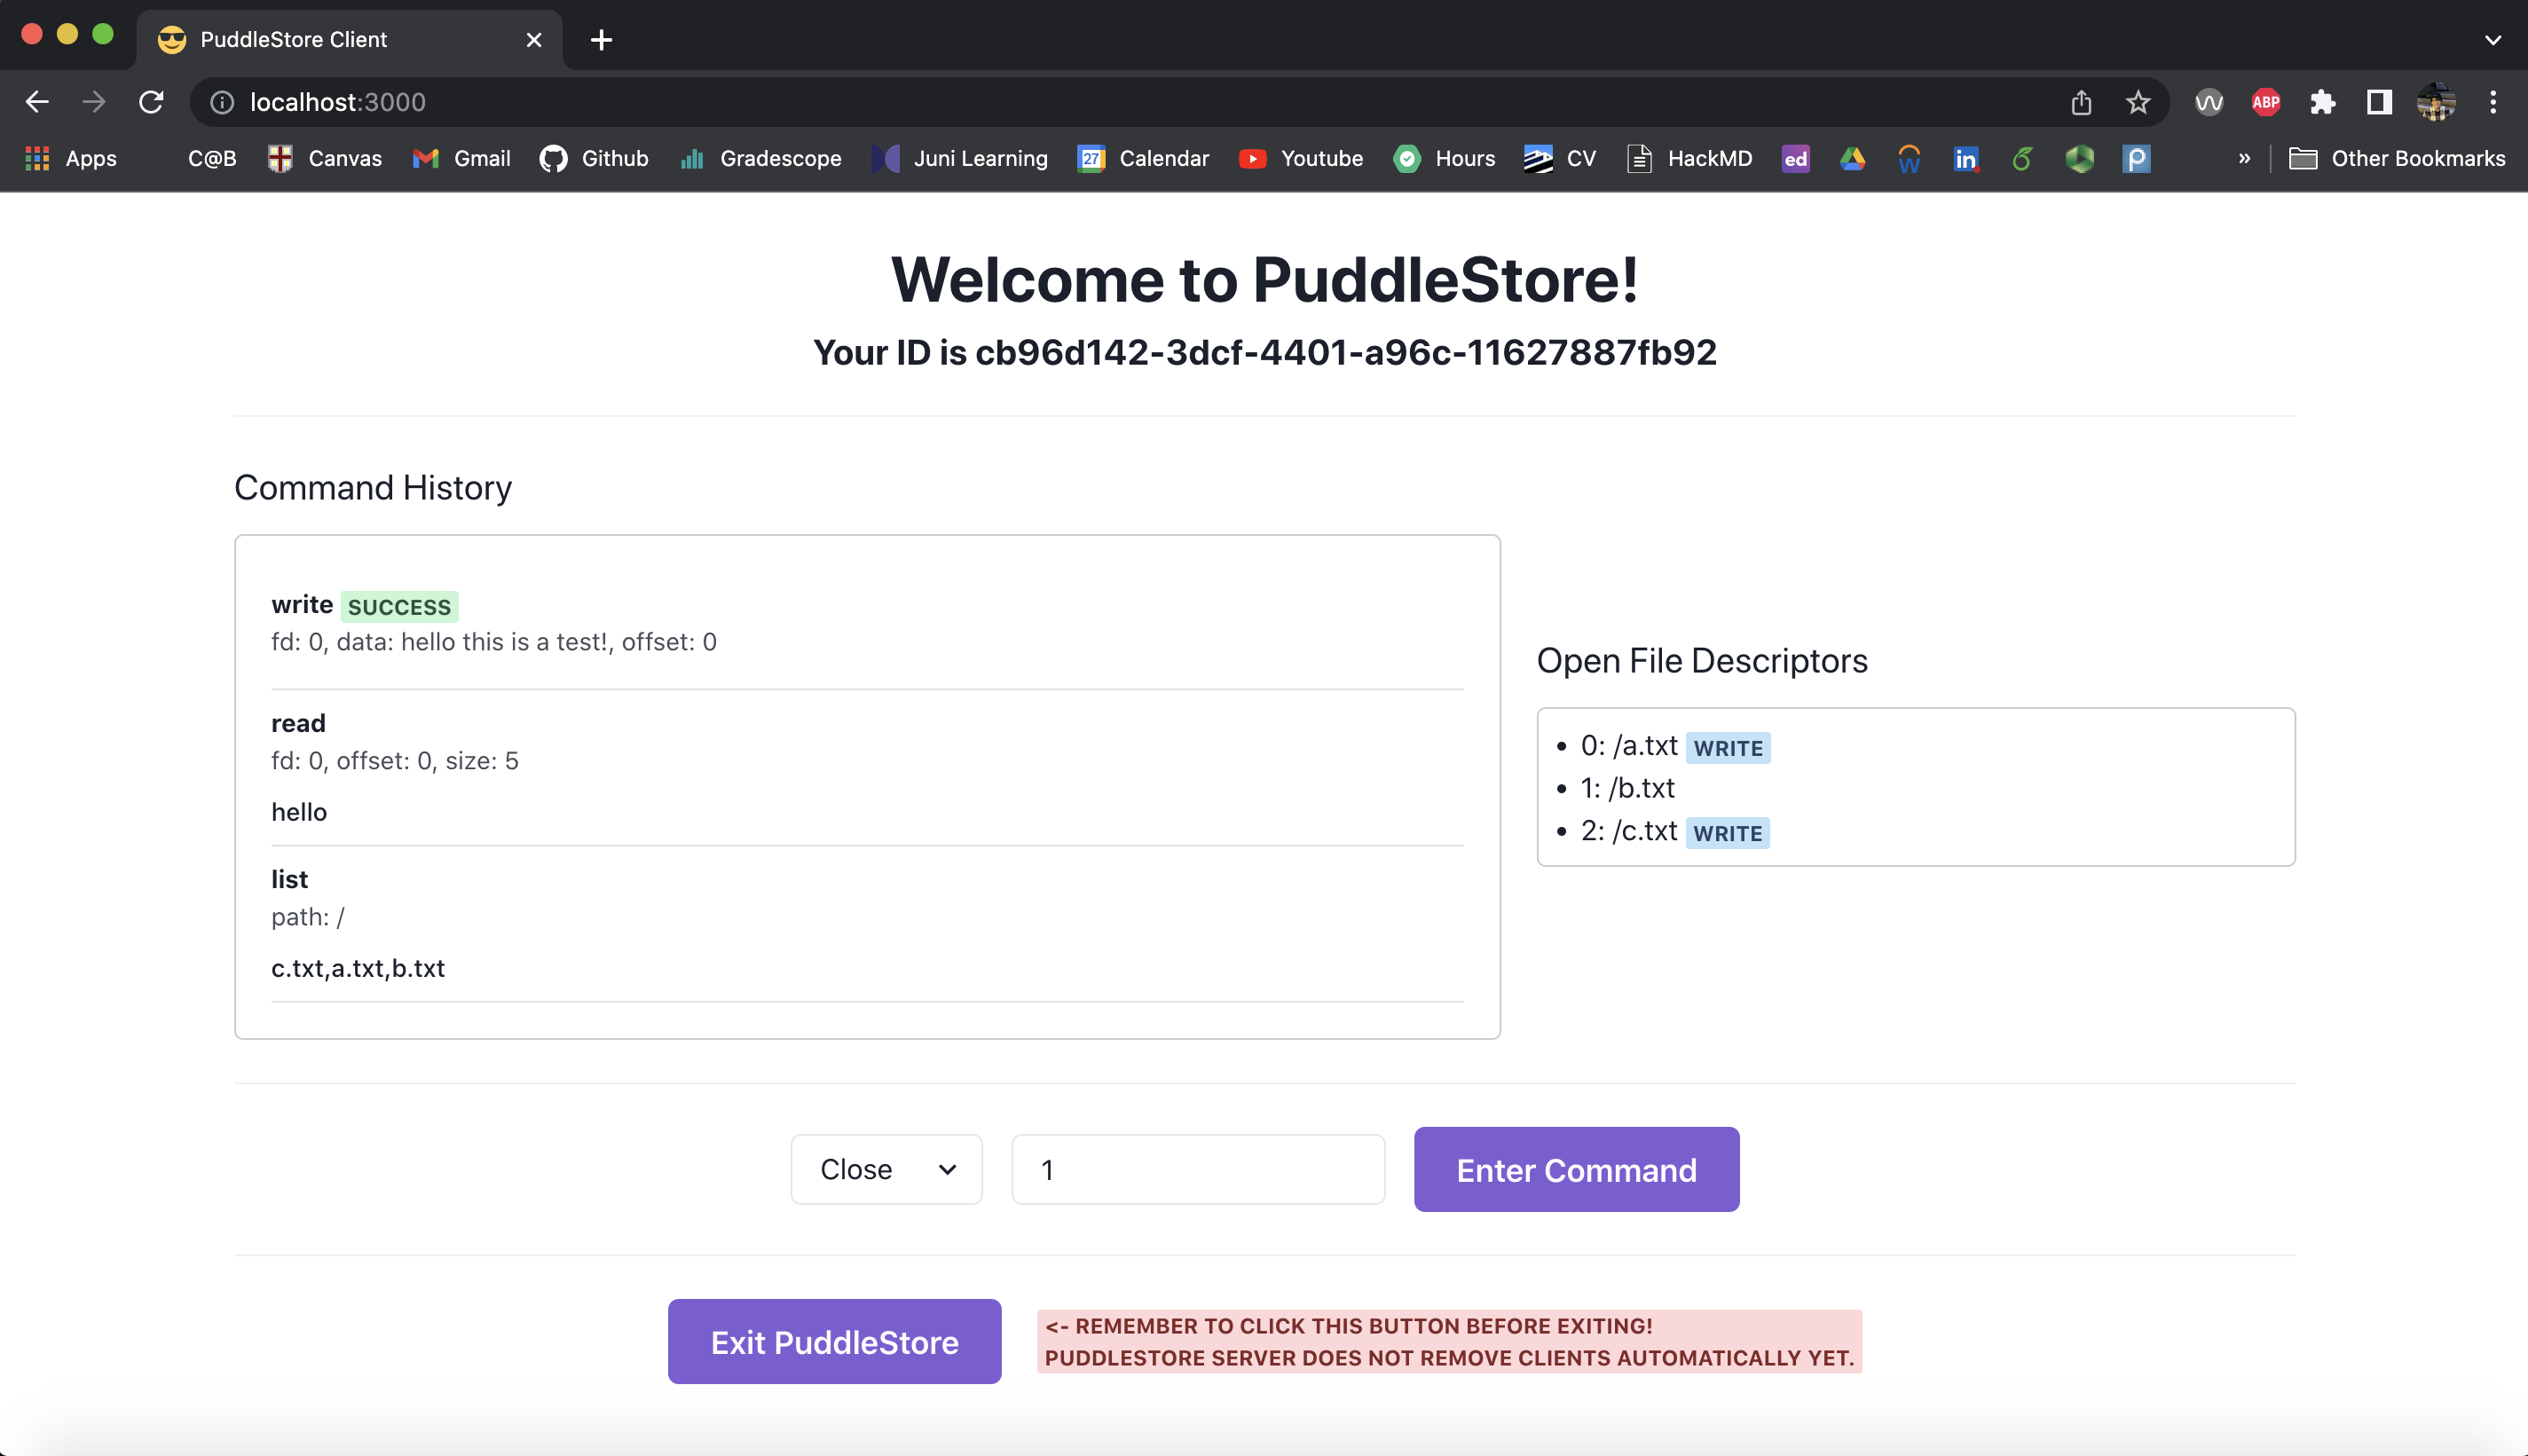Image resolution: width=2528 pixels, height=1456 pixels.
Task: Click the file descriptor input field
Action: pyautogui.click(x=1198, y=1169)
